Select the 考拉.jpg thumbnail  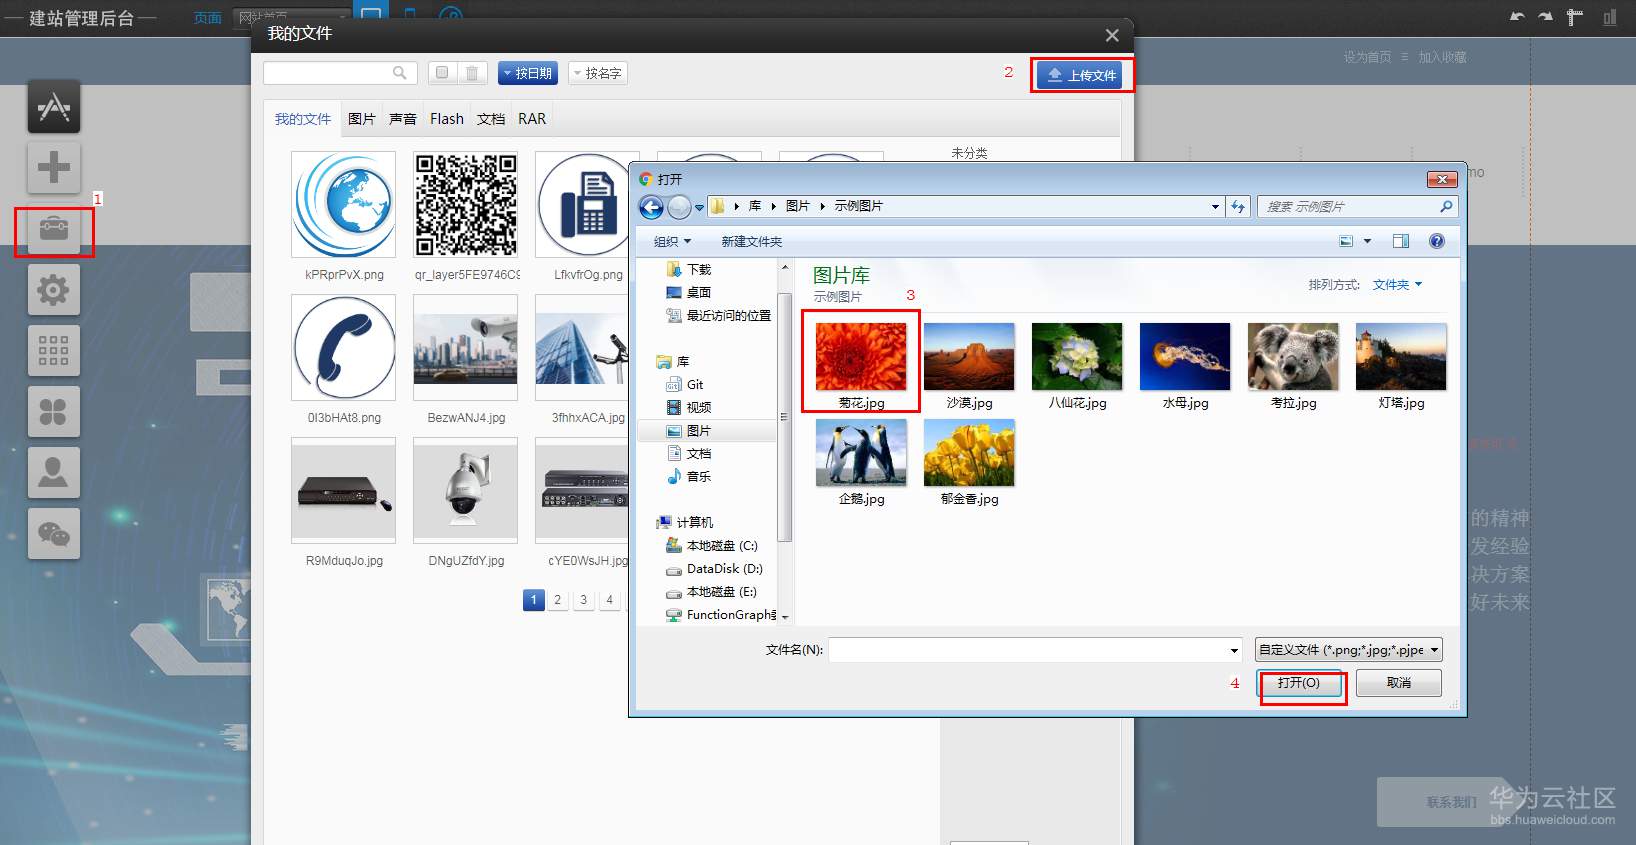click(x=1293, y=357)
